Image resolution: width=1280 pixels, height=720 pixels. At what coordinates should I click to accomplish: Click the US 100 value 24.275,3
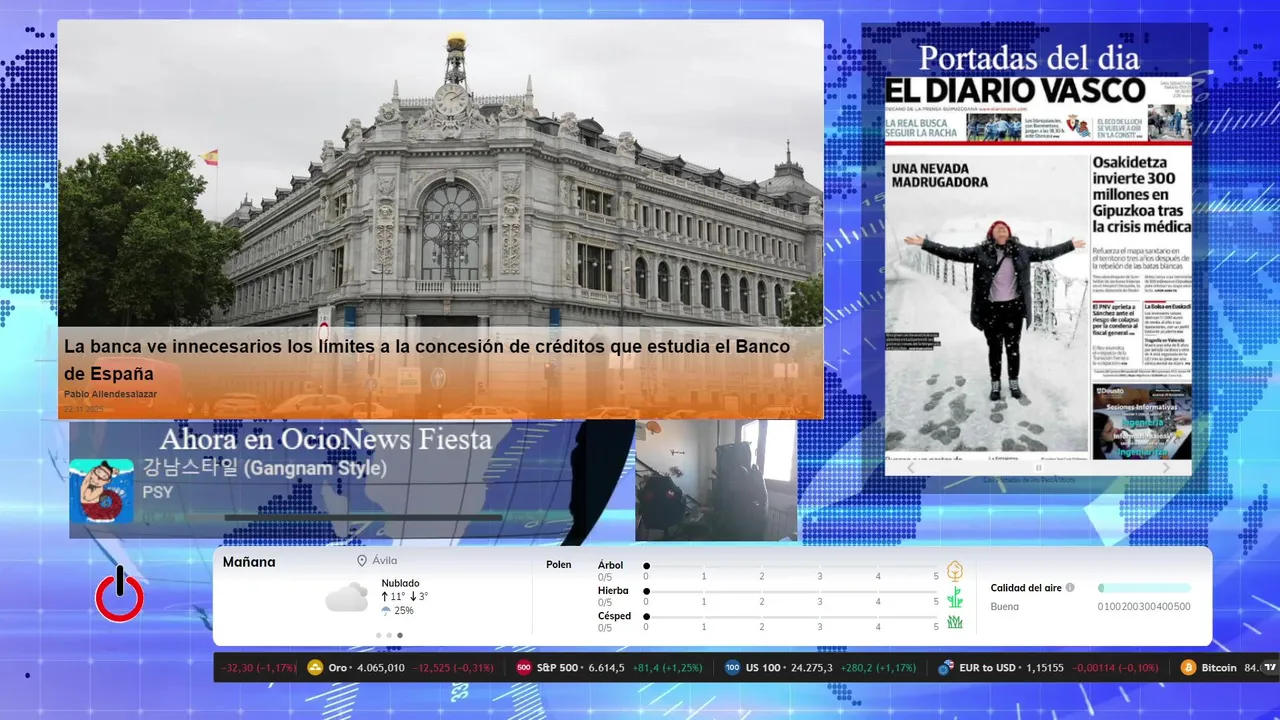click(x=811, y=668)
